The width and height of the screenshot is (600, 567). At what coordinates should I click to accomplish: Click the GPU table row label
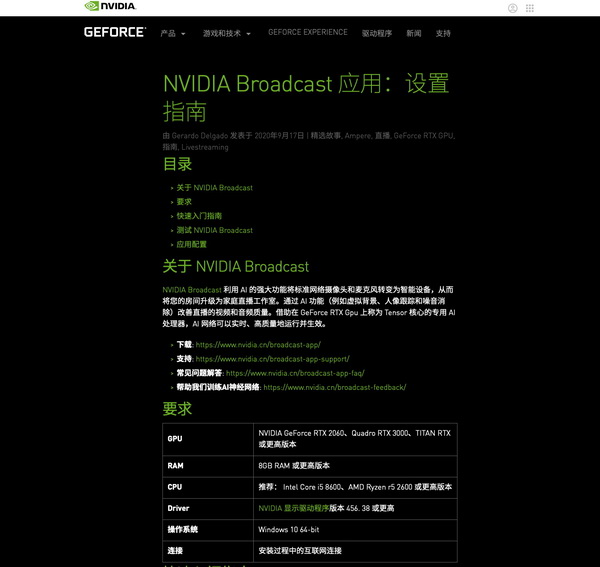(175, 439)
